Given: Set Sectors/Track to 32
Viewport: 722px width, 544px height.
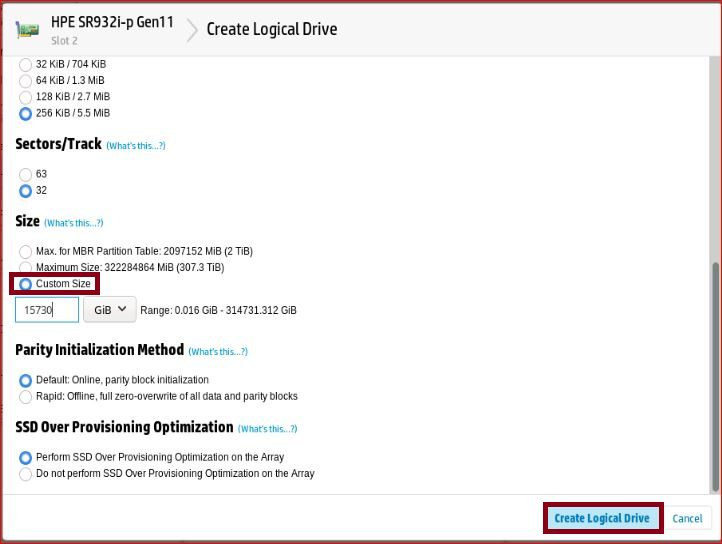Looking at the screenshot, I should coord(26,190).
